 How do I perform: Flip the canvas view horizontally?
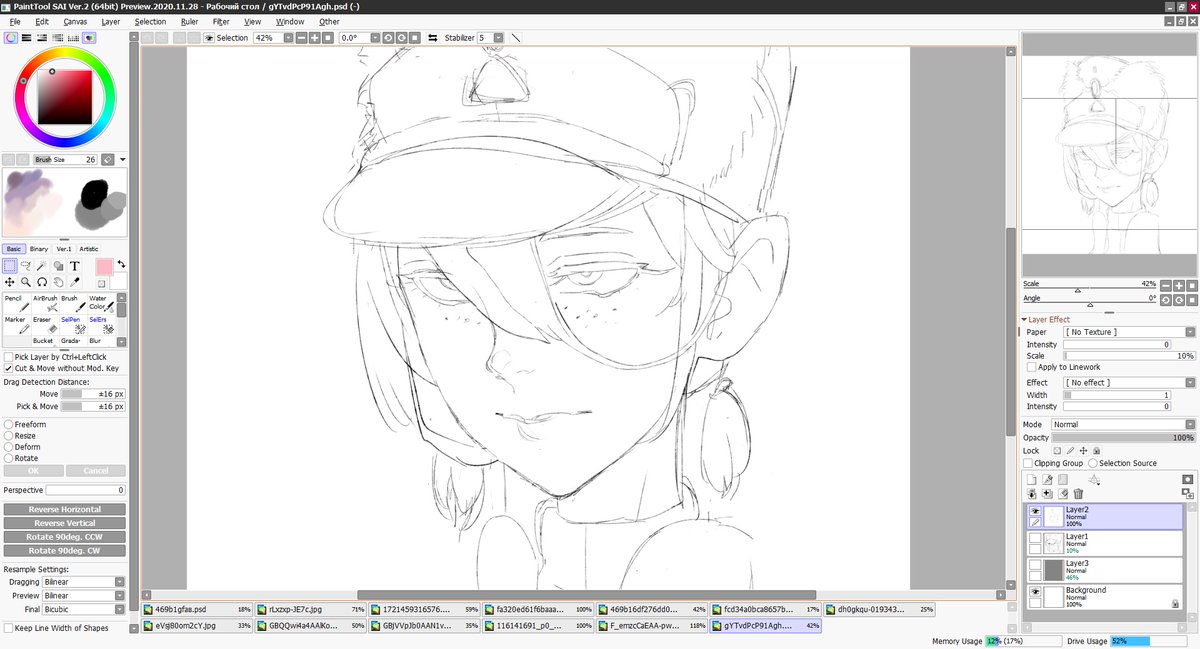433,37
